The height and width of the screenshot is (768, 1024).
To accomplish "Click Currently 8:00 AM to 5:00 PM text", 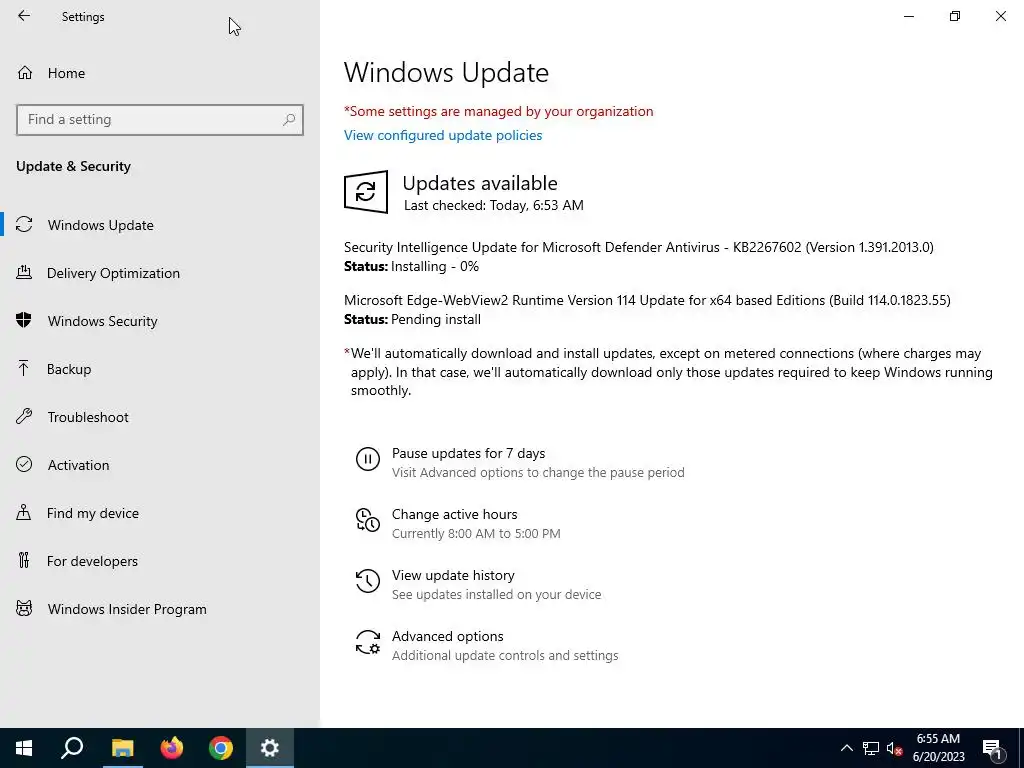I will 476,534.
